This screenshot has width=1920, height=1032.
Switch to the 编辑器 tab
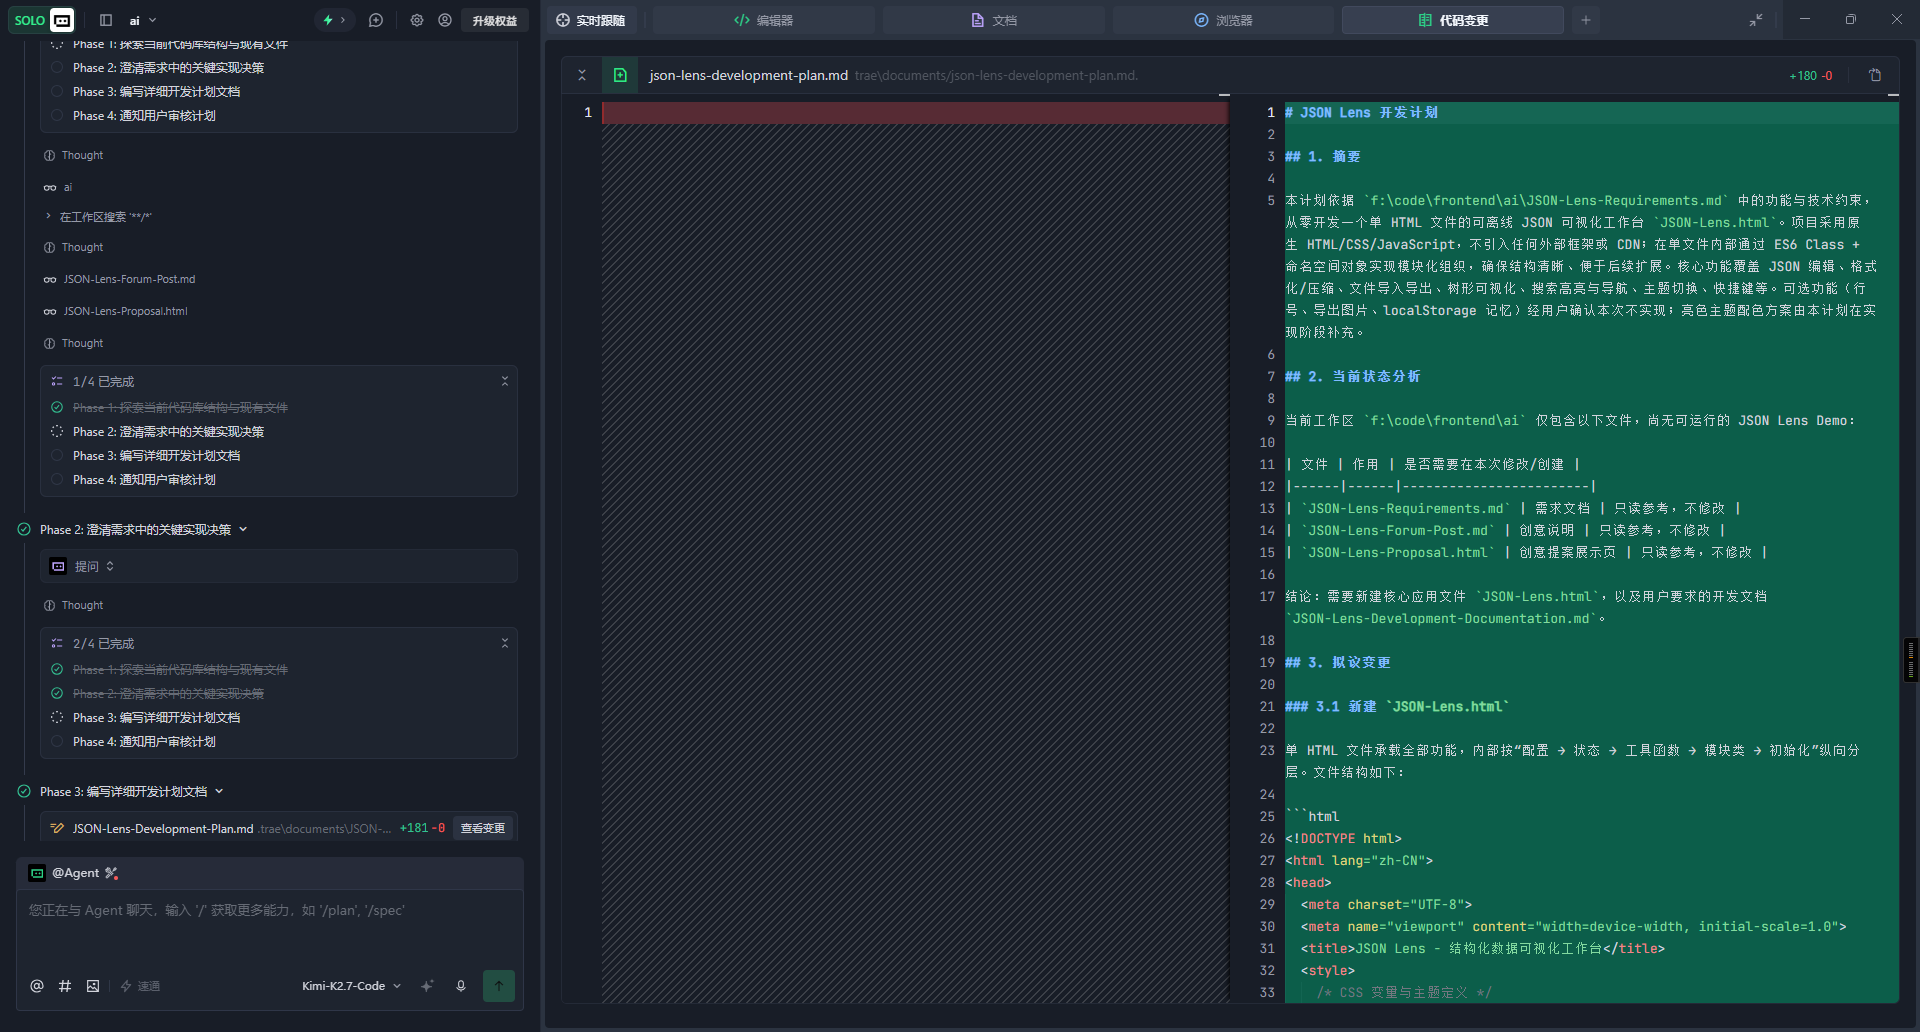763,20
